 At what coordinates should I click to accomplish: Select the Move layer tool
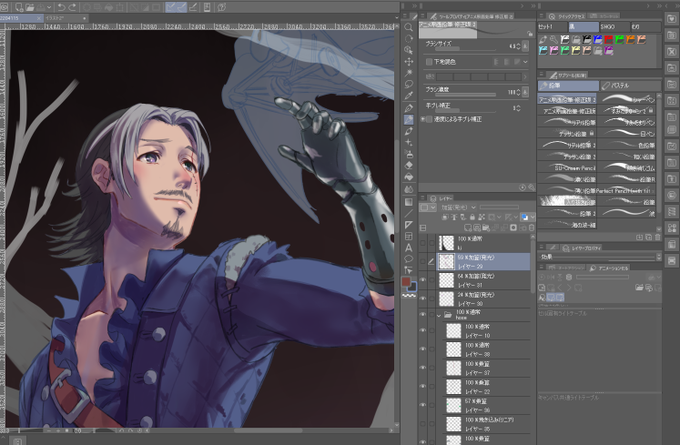click(408, 62)
